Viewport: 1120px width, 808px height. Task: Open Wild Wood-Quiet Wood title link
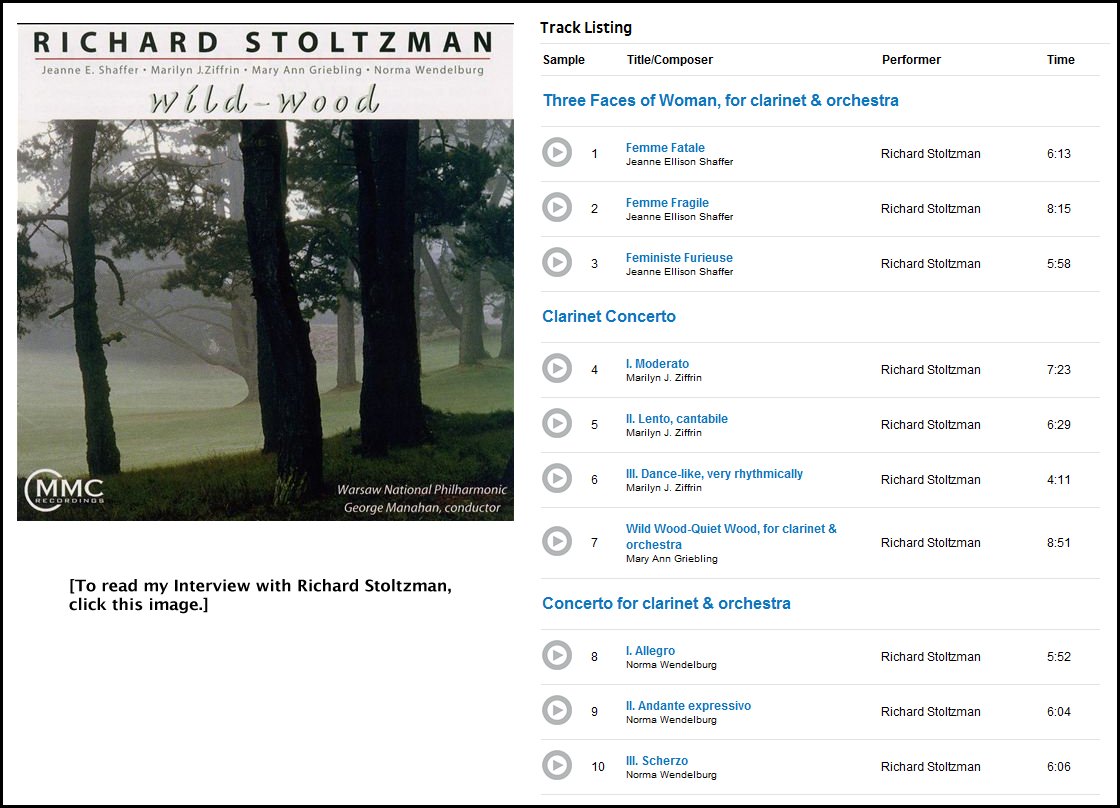point(731,537)
